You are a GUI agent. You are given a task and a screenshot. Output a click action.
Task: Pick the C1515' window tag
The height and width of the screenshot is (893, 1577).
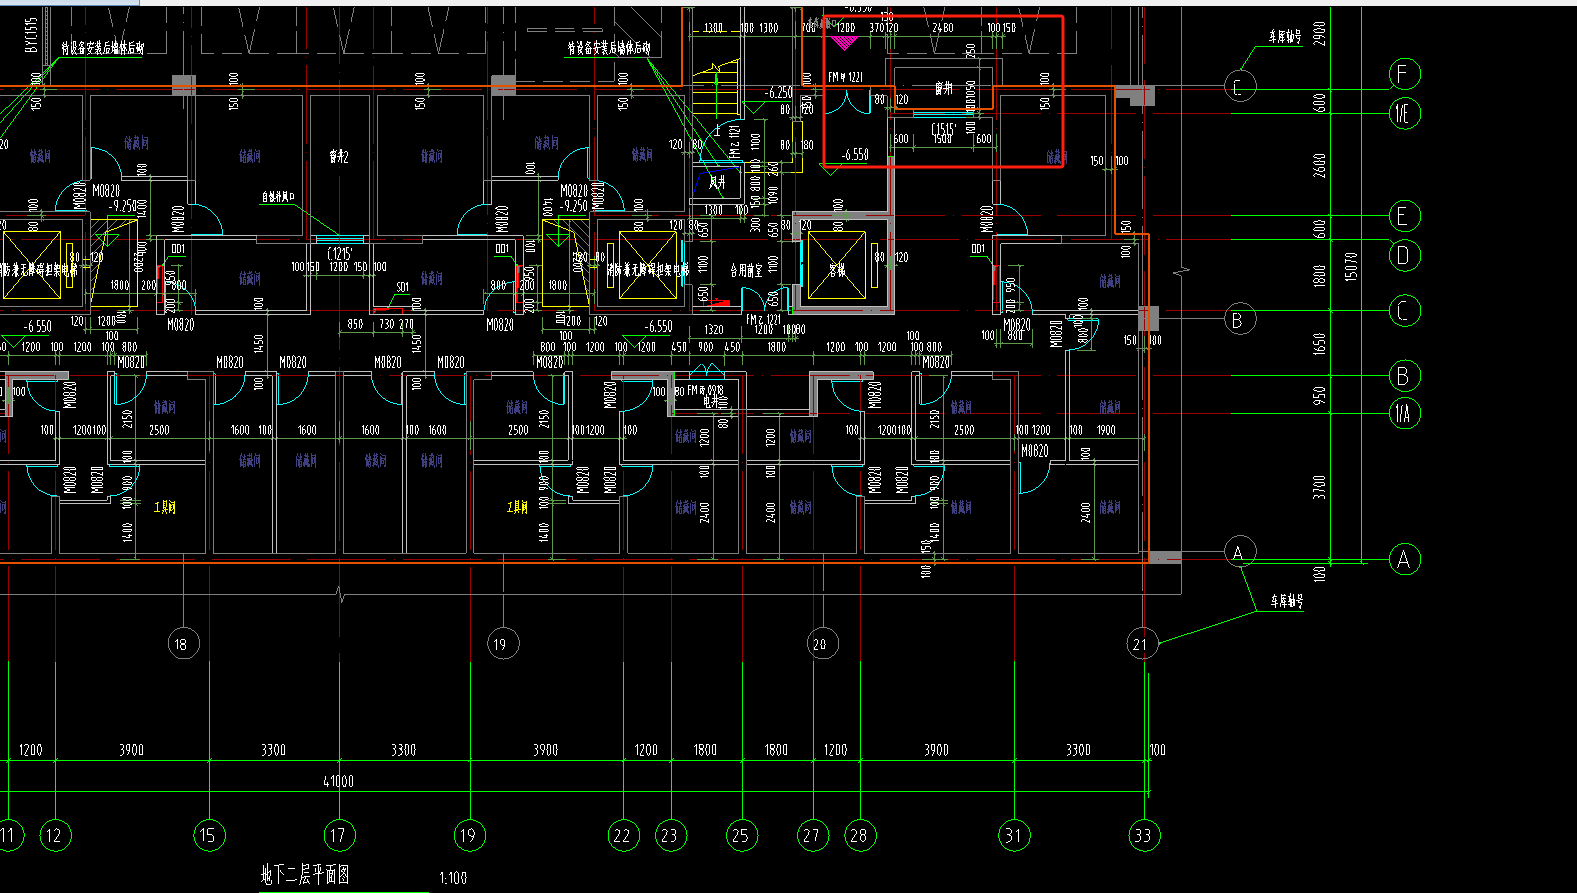coord(944,129)
